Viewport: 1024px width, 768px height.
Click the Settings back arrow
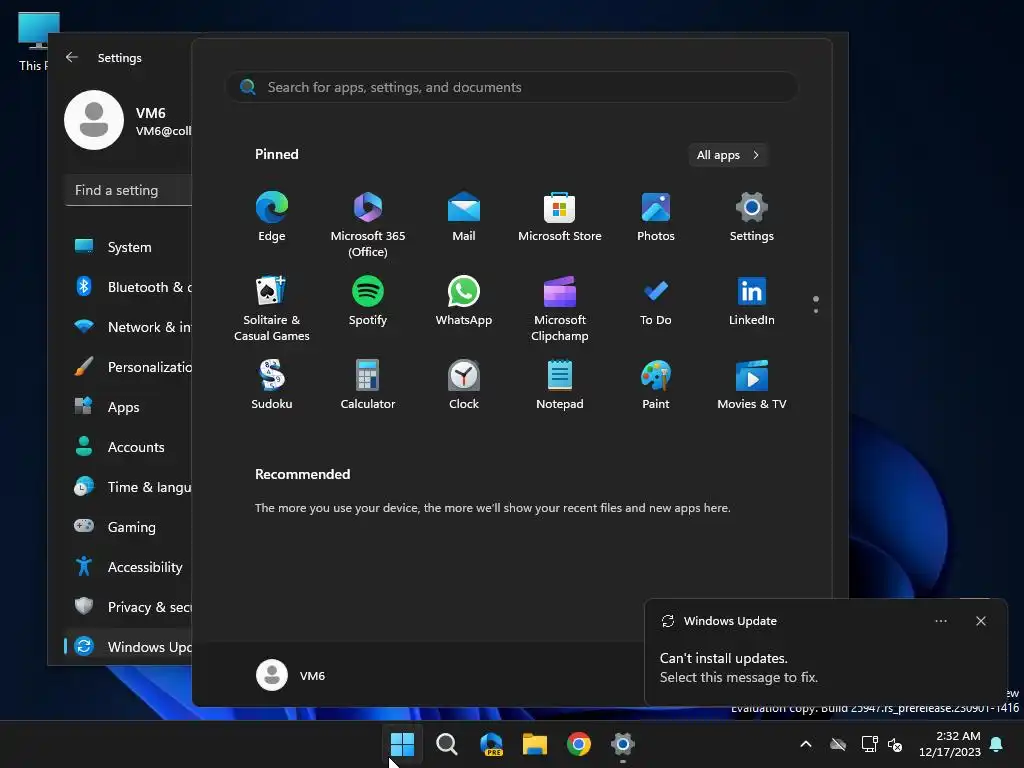tap(72, 57)
